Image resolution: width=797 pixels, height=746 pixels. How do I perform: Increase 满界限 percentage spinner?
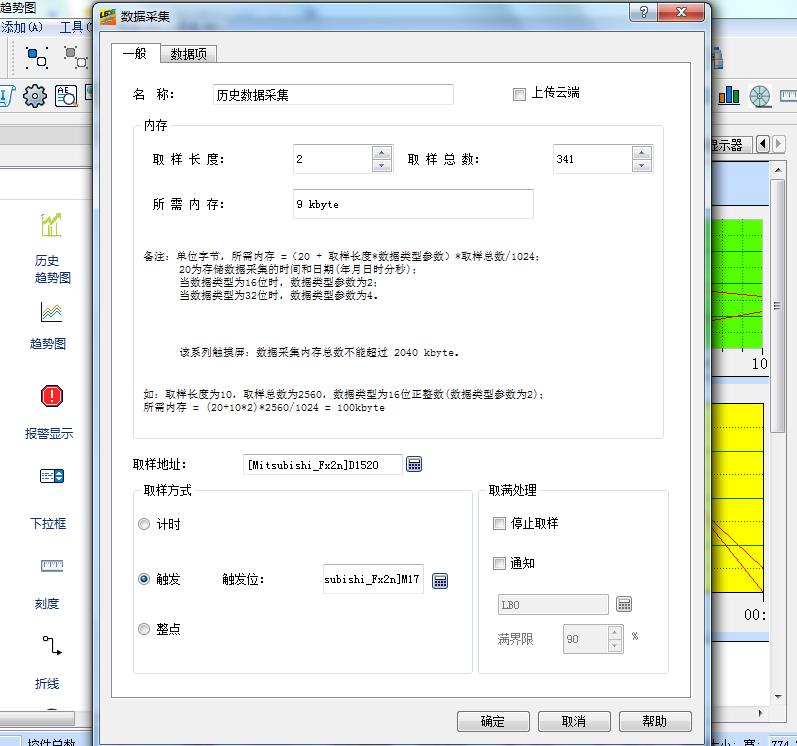[615, 633]
